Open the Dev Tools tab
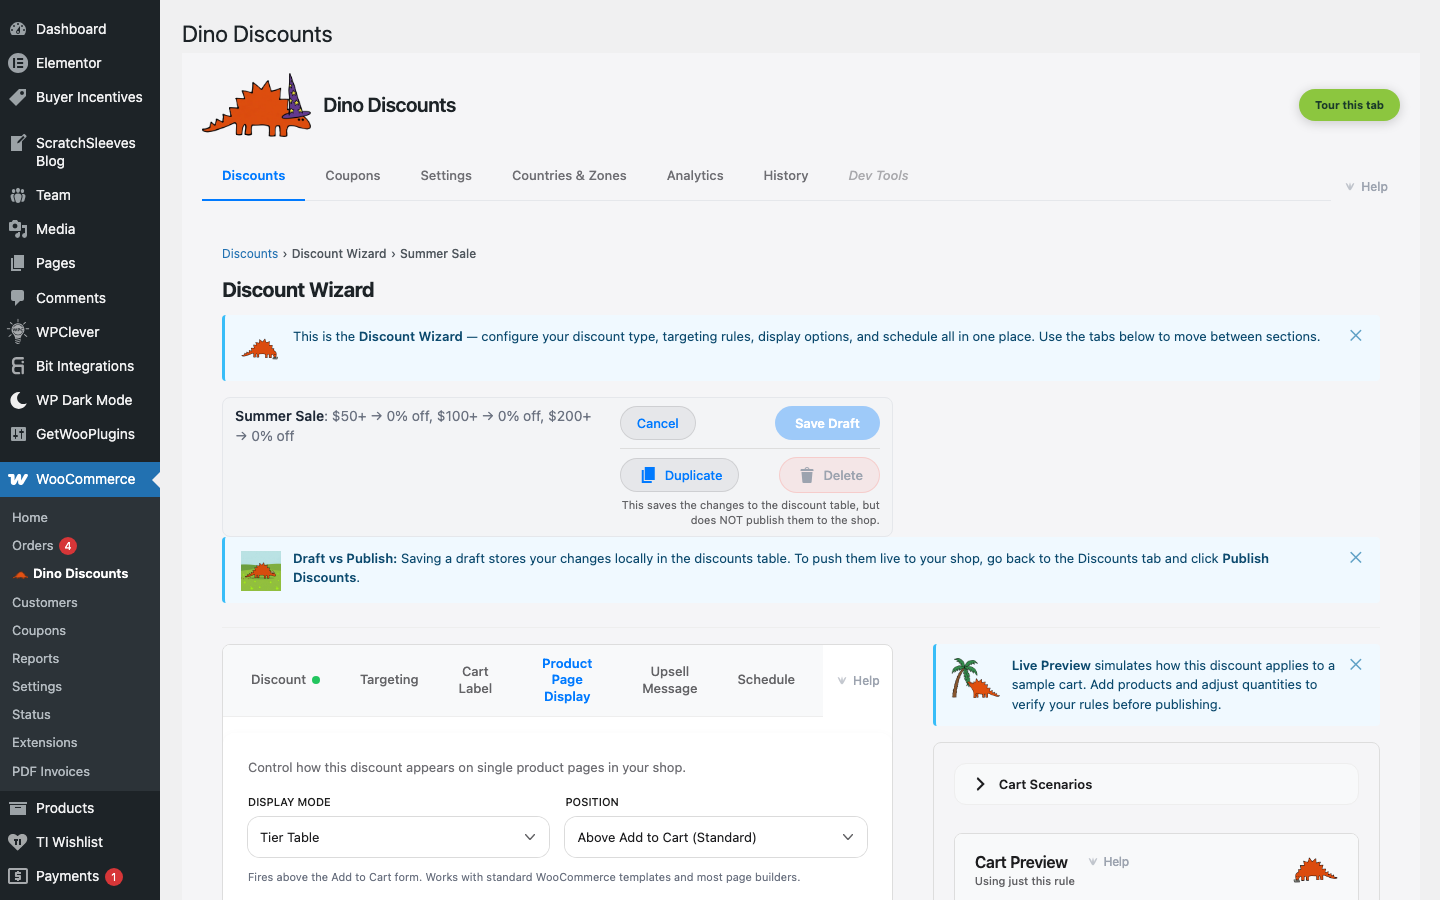The width and height of the screenshot is (1440, 900). click(x=878, y=176)
